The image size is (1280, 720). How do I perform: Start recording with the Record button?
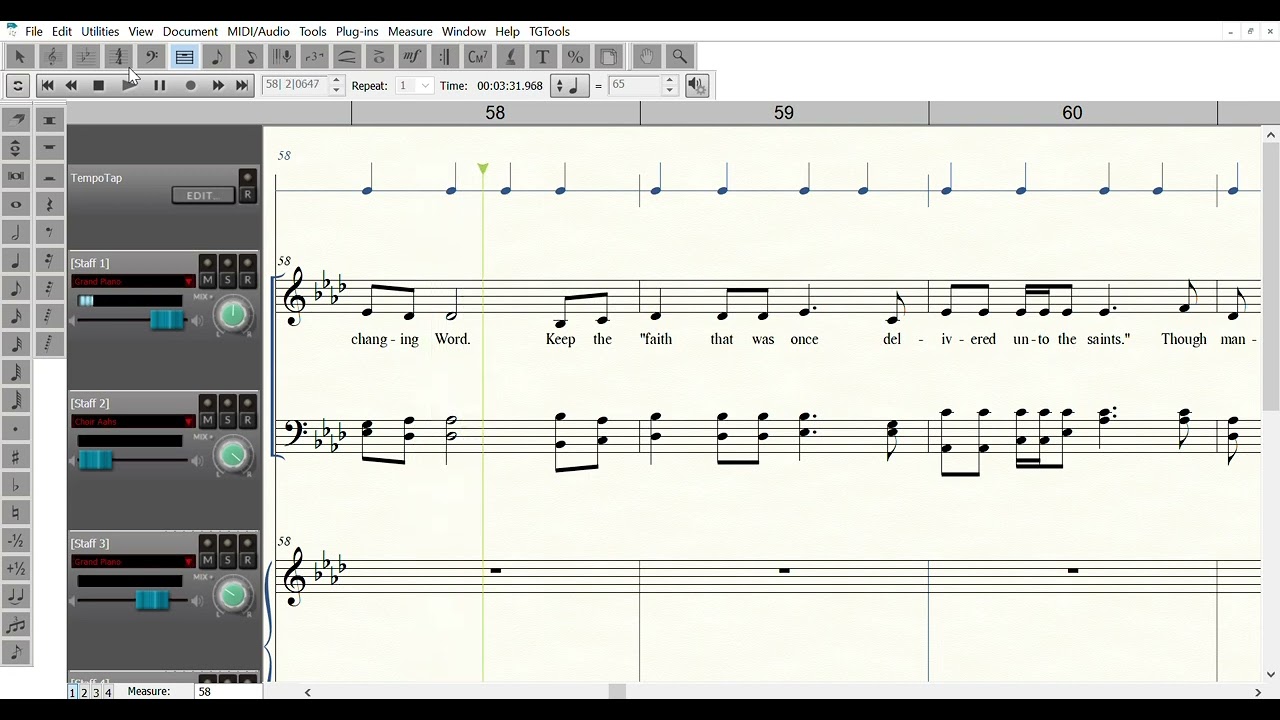coord(190,86)
